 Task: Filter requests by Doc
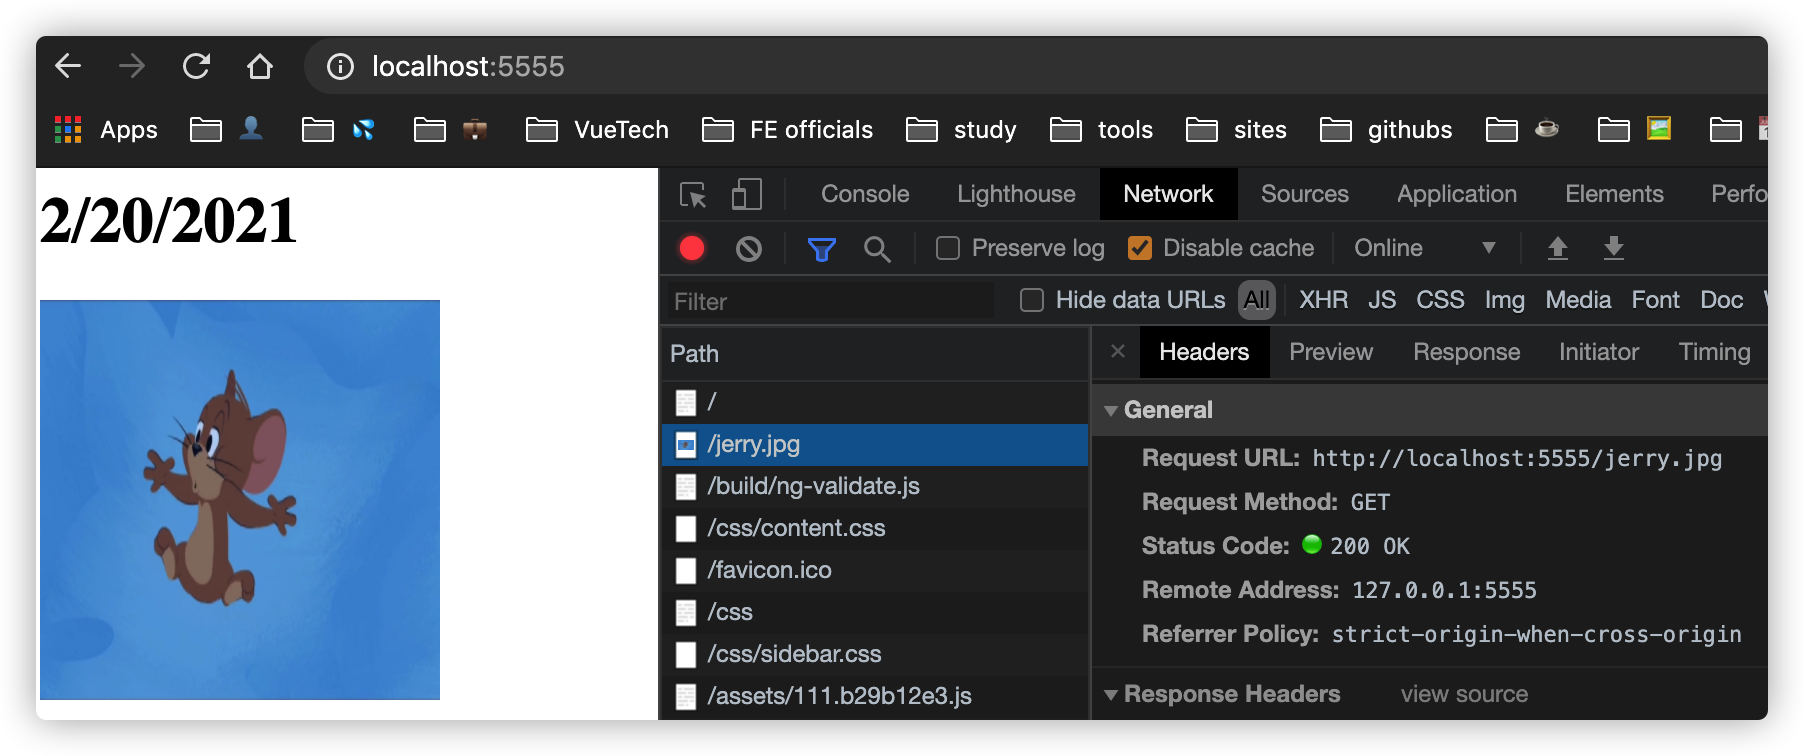pos(1721,300)
